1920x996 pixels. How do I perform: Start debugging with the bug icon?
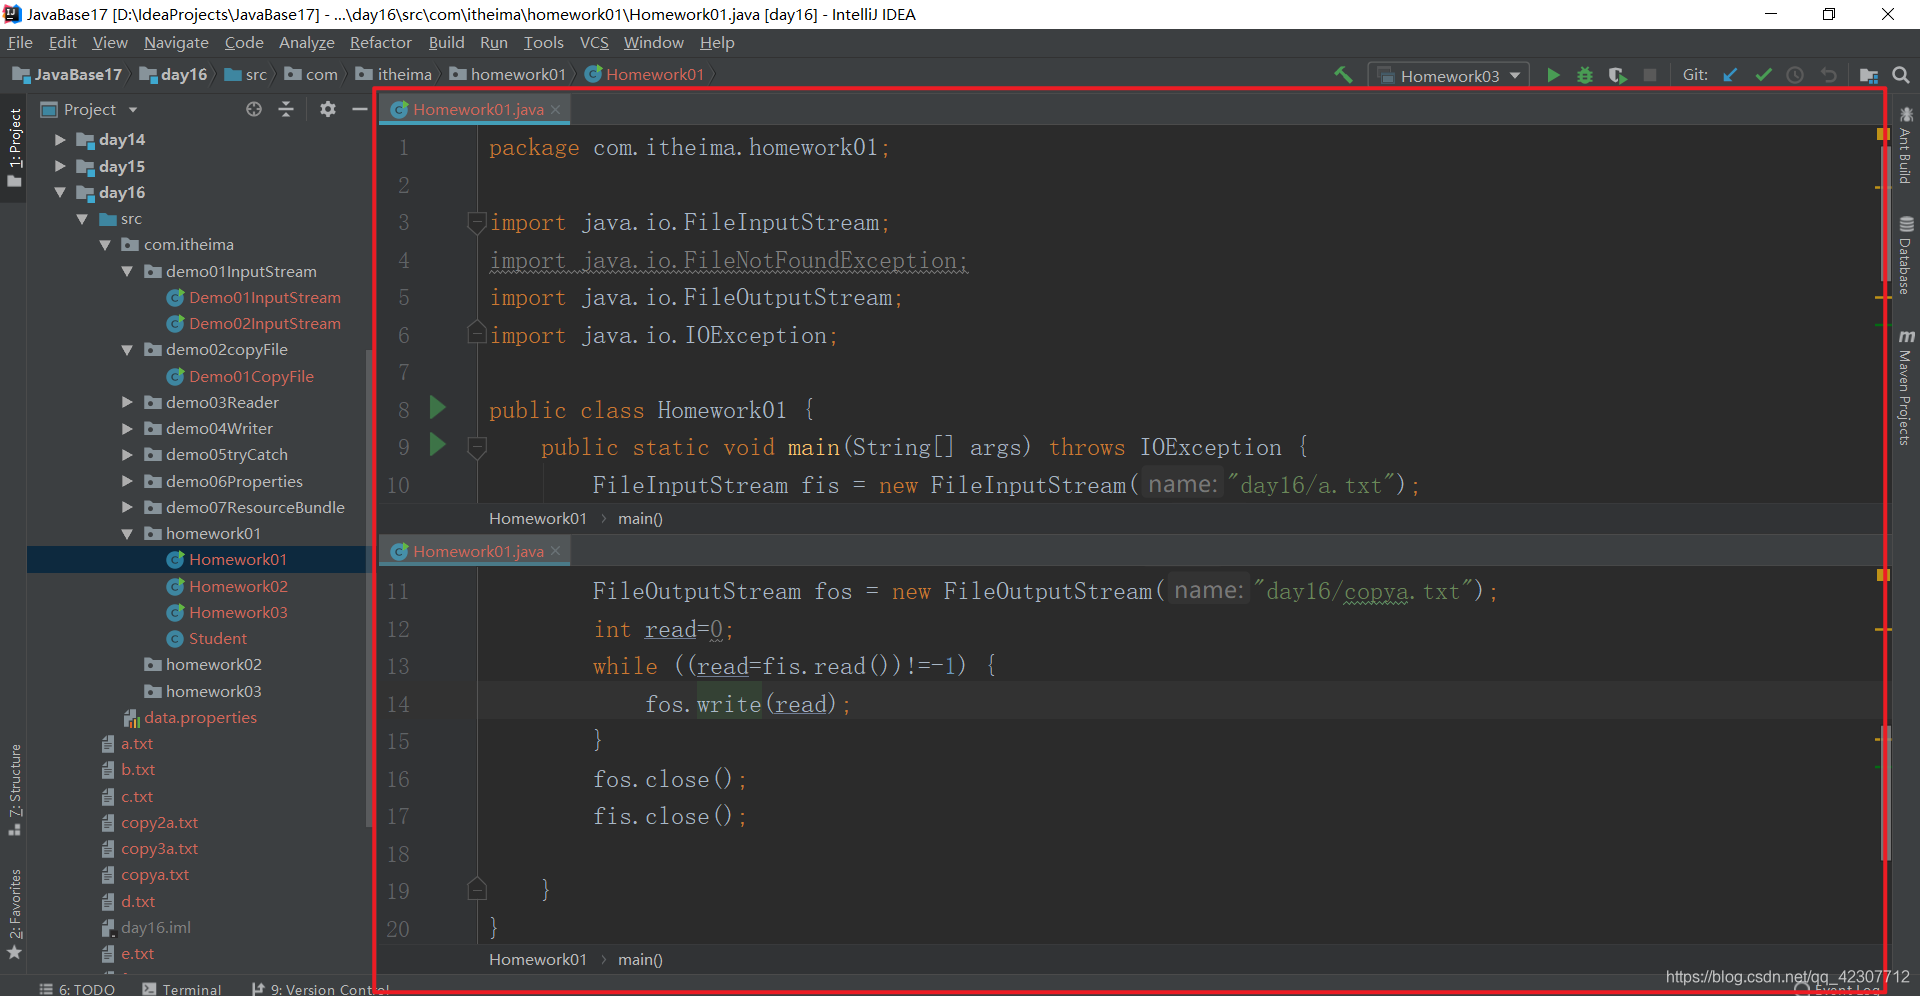point(1585,75)
